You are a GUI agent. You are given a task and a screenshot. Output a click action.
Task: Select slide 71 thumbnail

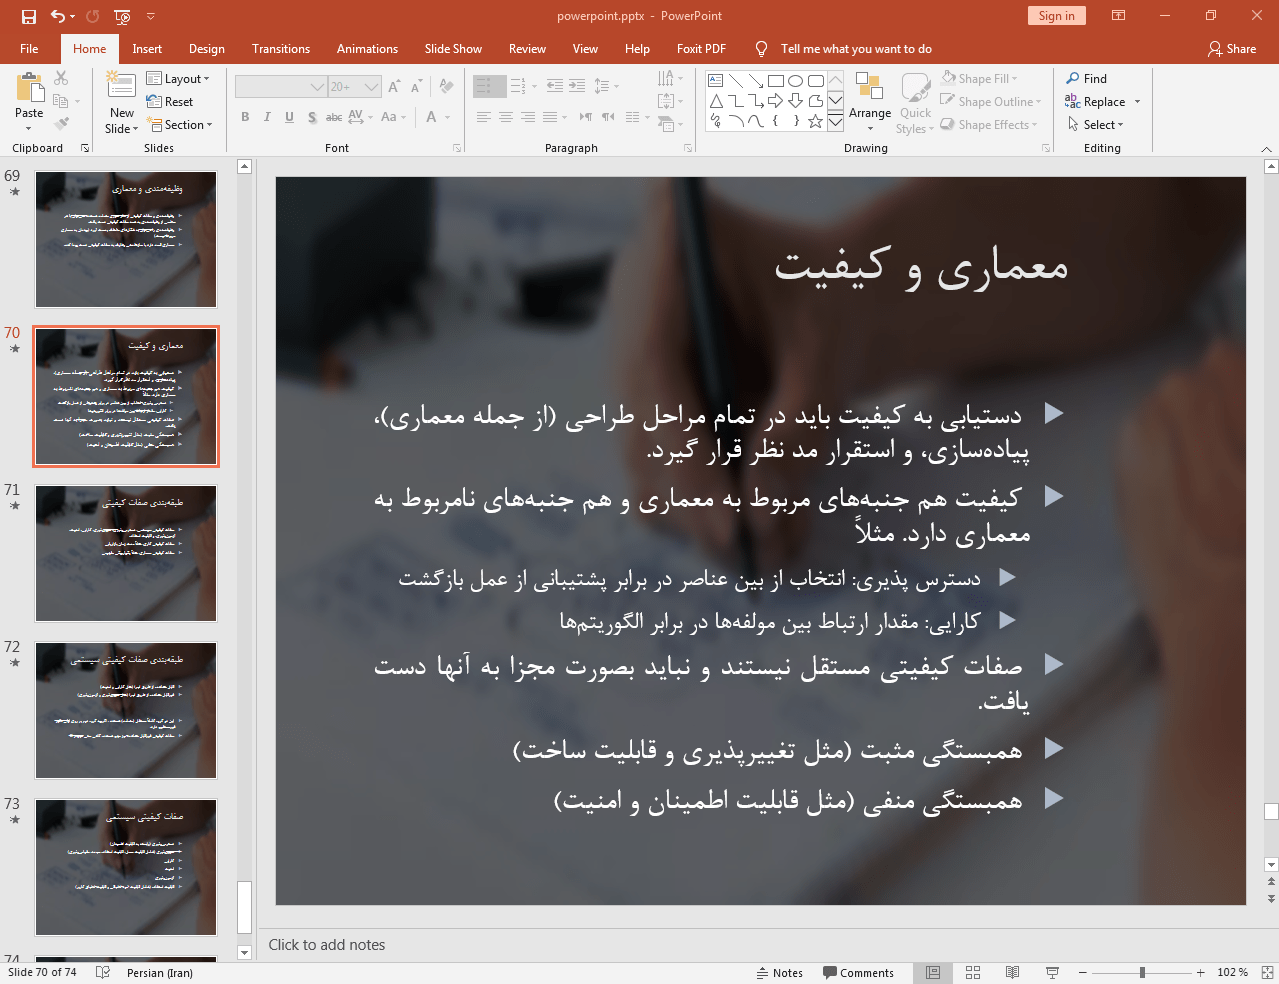click(126, 553)
